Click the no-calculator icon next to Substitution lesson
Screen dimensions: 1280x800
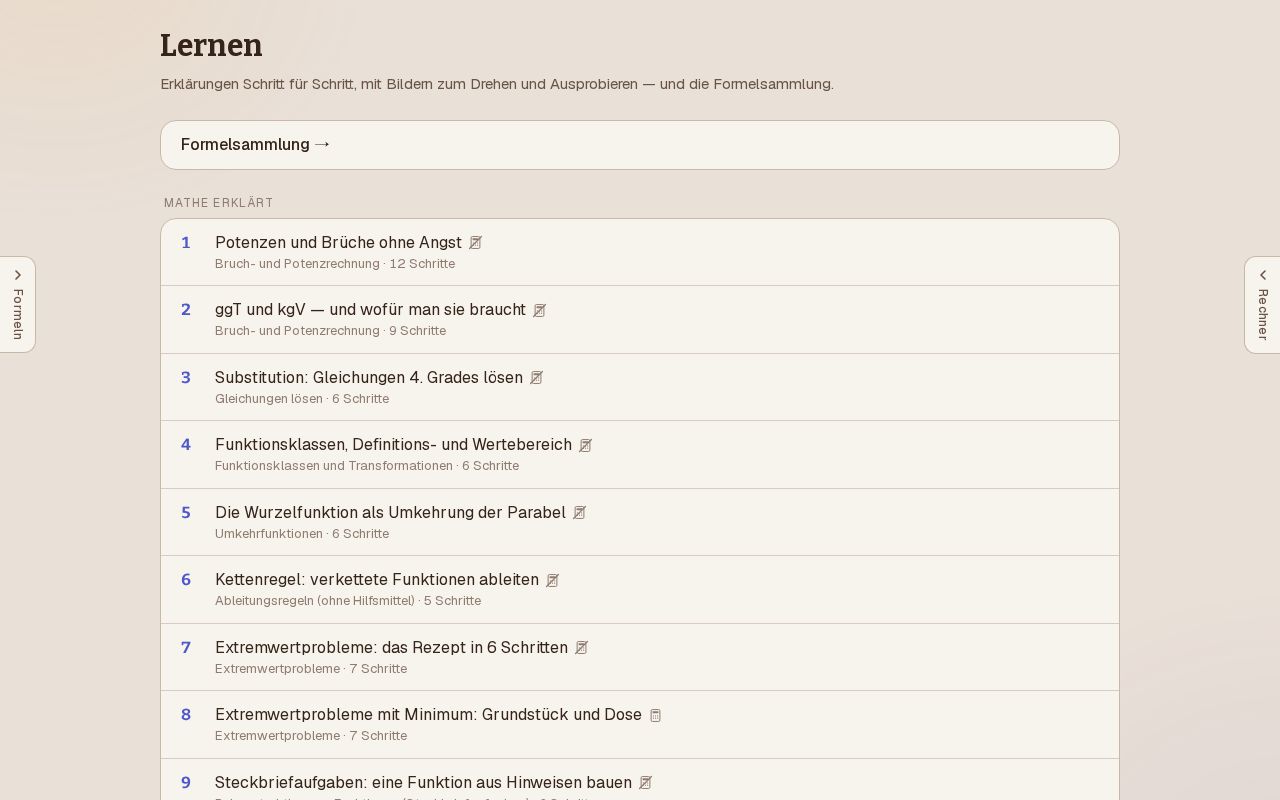(x=537, y=378)
